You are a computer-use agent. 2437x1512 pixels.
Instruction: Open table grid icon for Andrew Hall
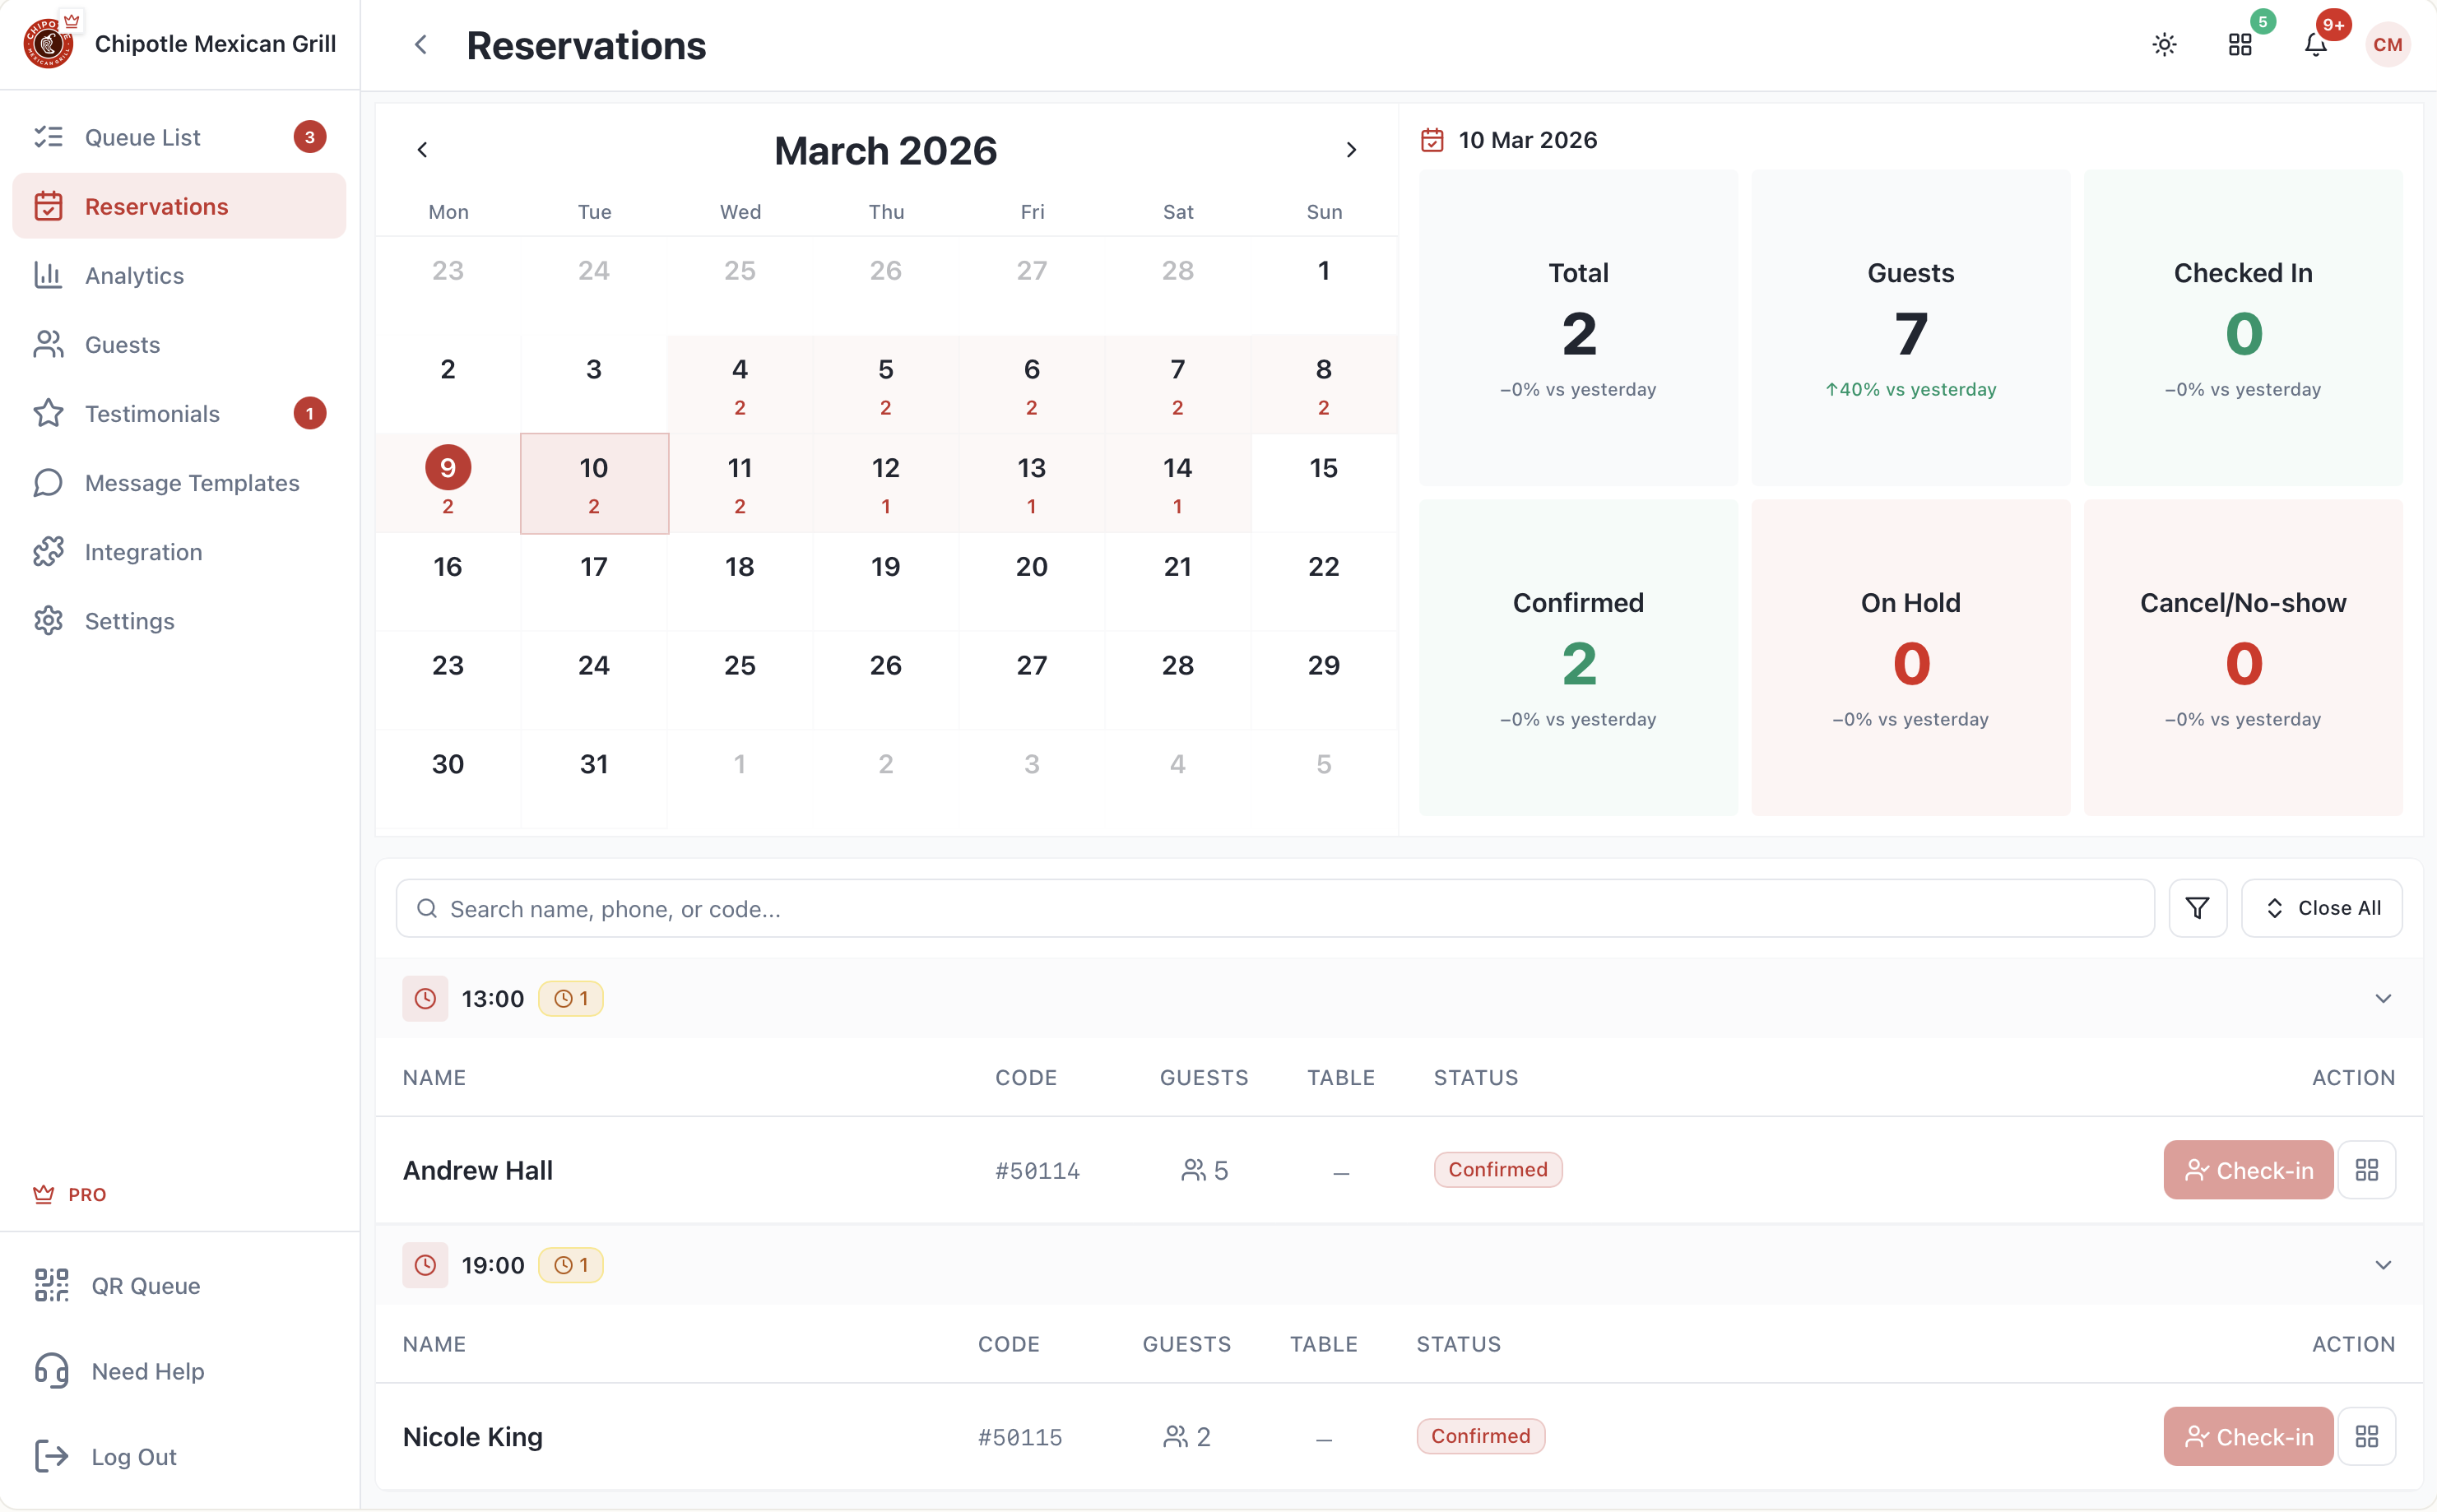[x=2366, y=1170]
